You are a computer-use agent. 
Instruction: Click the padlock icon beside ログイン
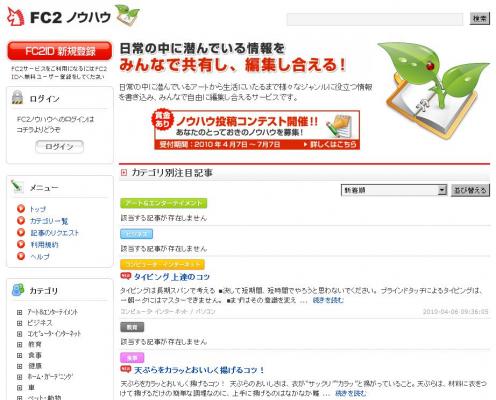(x=18, y=97)
